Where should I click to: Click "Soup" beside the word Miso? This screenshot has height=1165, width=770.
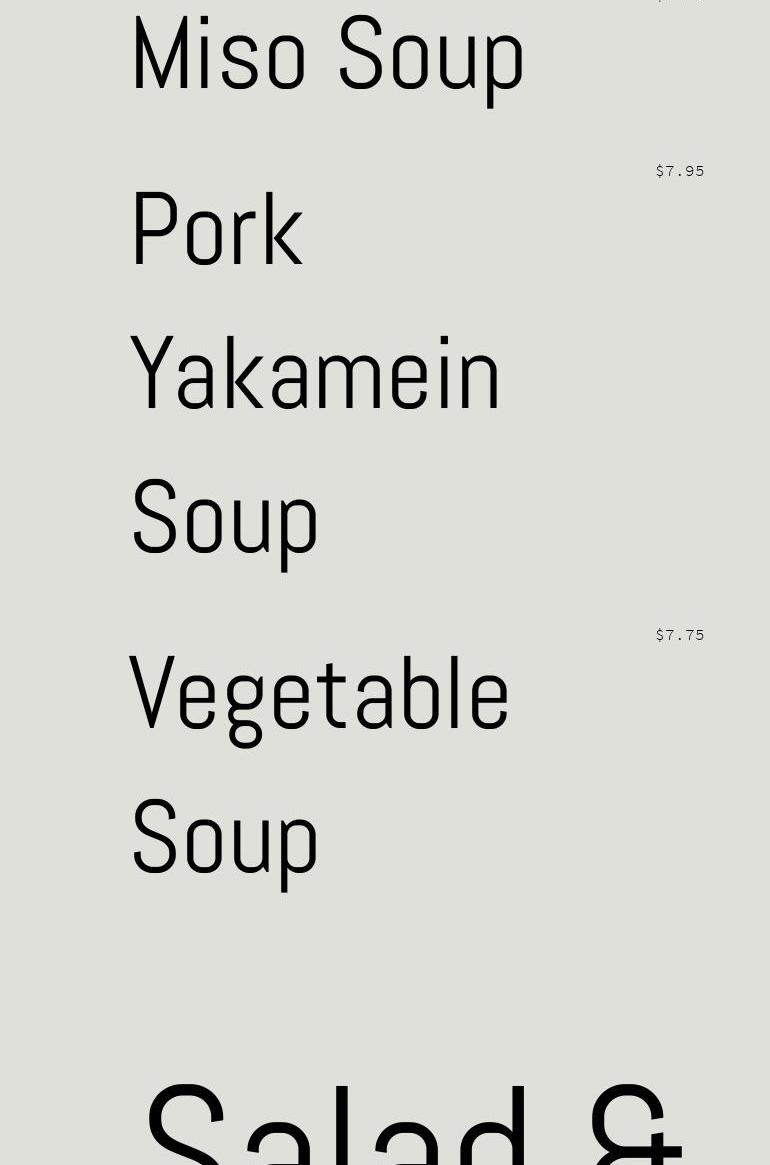coord(431,56)
